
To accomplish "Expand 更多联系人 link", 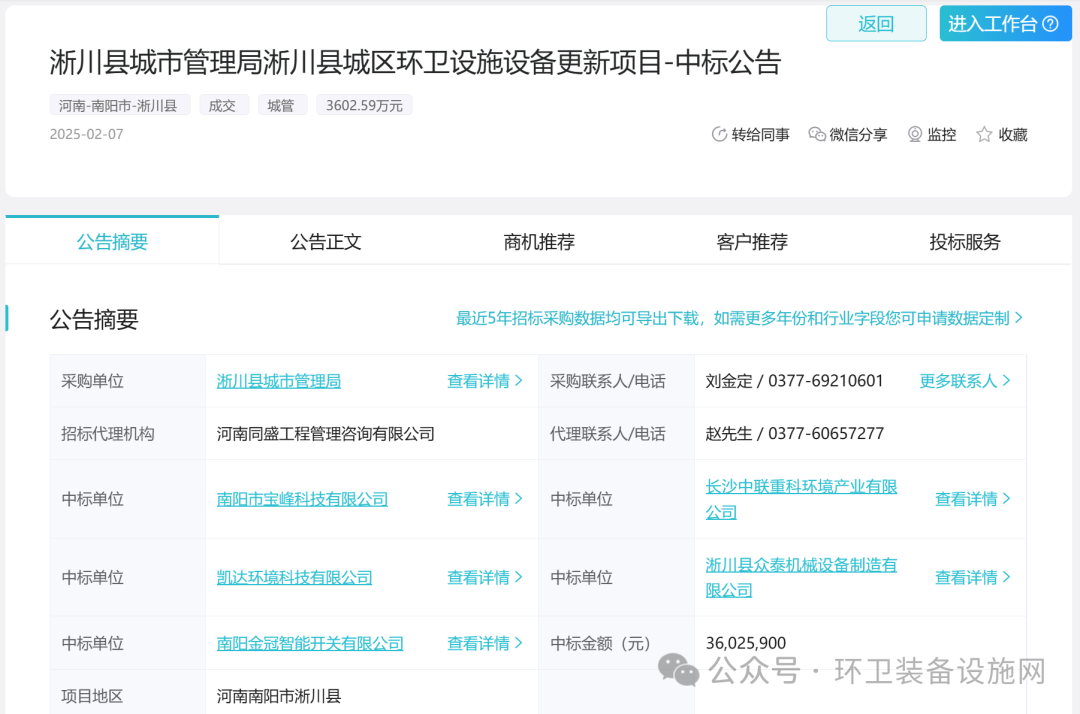I will (x=964, y=381).
